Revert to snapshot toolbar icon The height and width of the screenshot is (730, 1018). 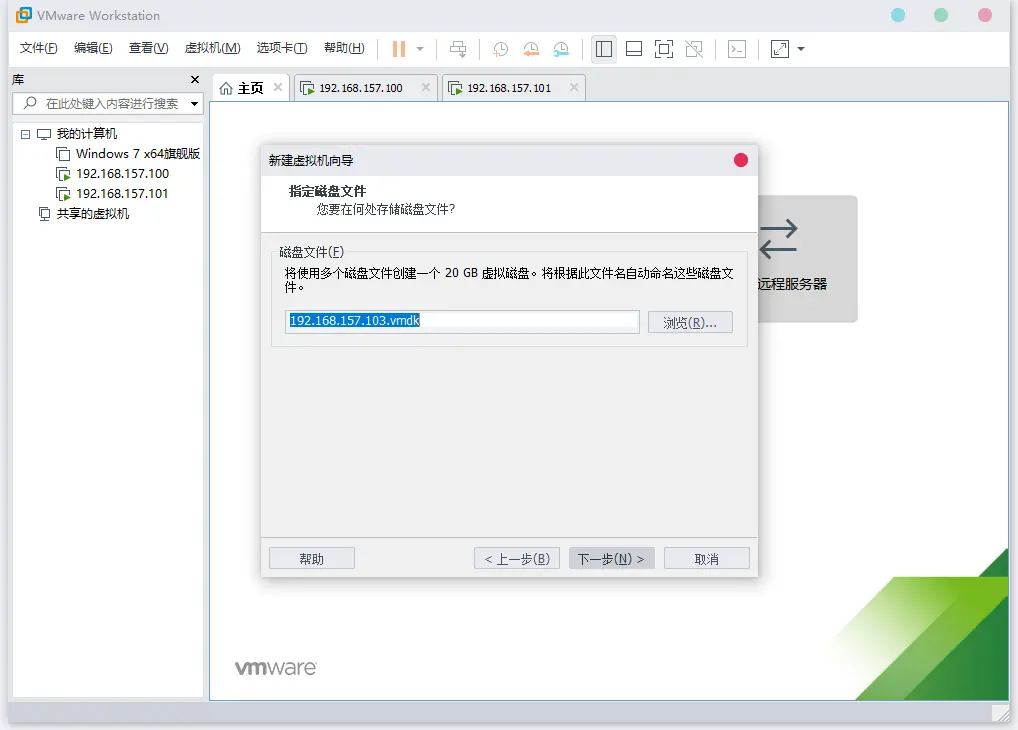(530, 49)
